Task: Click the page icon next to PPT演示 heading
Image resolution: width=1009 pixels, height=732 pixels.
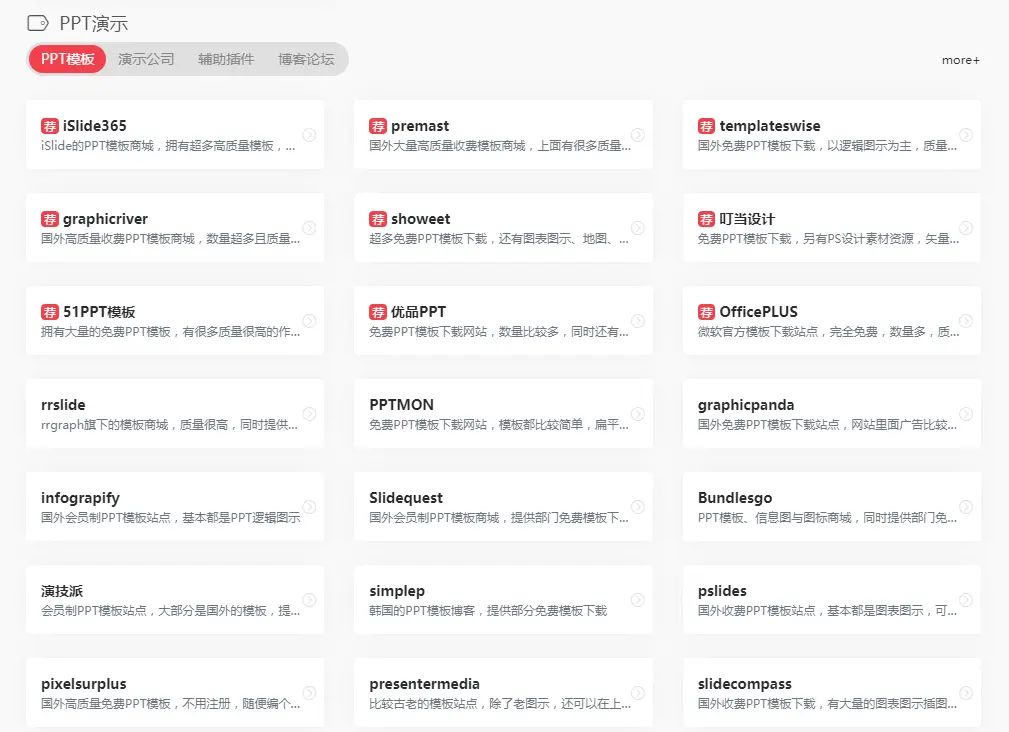Action: [39, 22]
